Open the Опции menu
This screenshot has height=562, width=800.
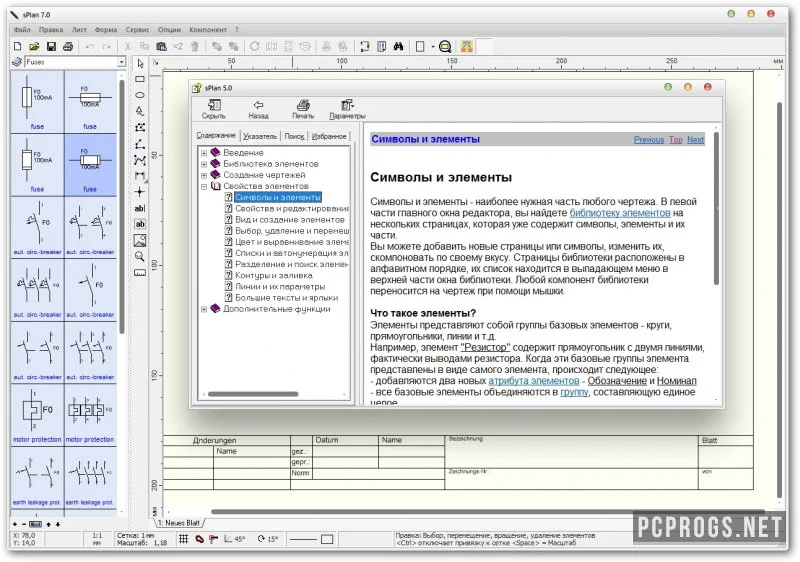click(169, 30)
